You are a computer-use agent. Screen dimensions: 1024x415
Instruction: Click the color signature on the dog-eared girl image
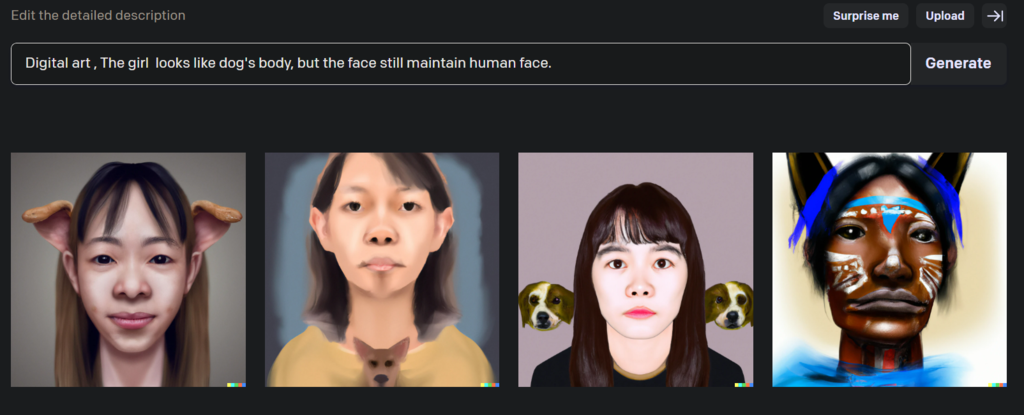click(x=236, y=385)
